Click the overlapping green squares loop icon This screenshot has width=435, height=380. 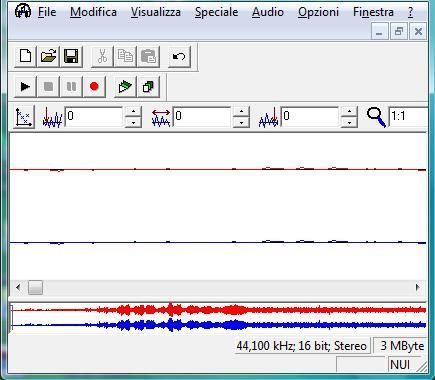[148, 87]
